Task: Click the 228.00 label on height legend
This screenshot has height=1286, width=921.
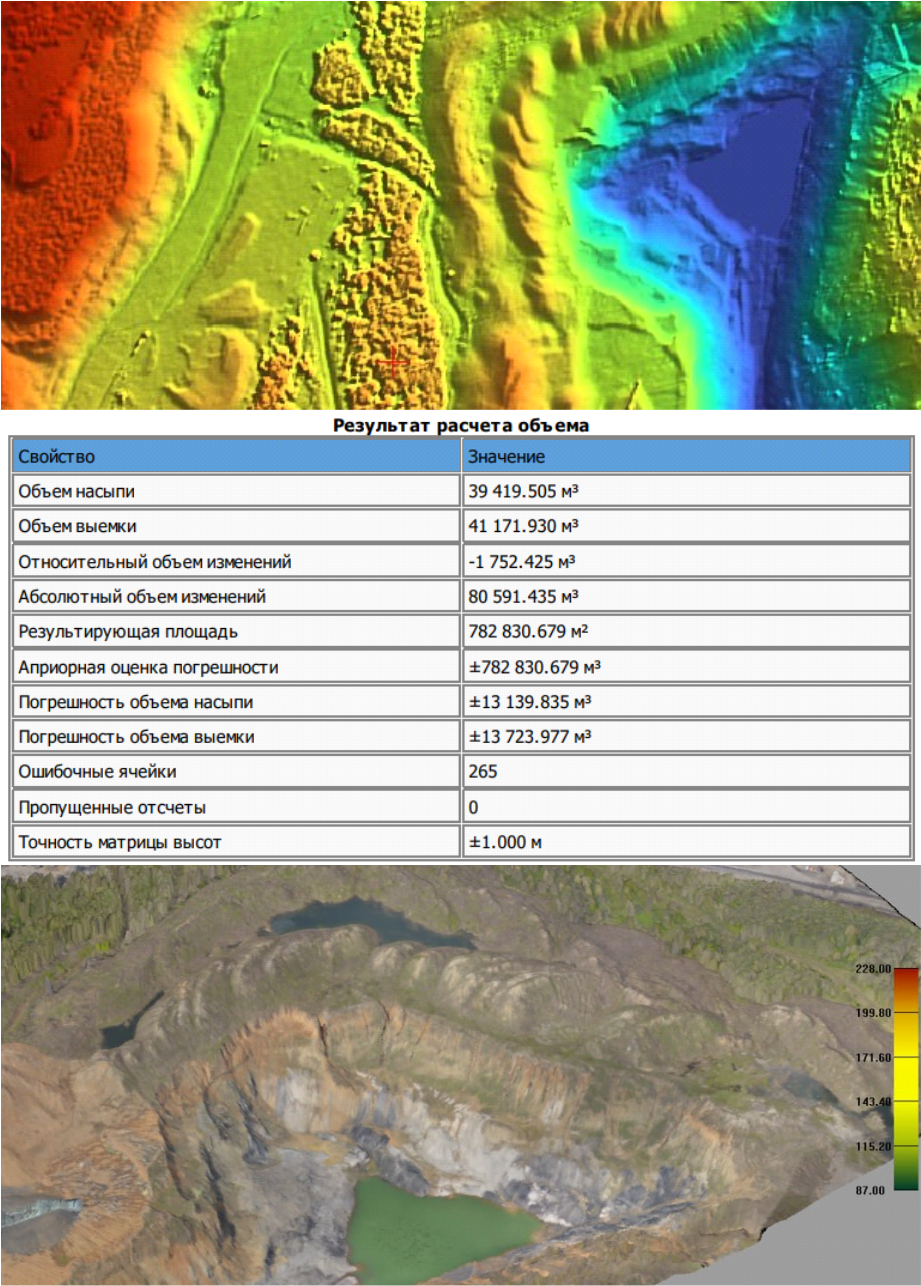Action: tap(872, 968)
